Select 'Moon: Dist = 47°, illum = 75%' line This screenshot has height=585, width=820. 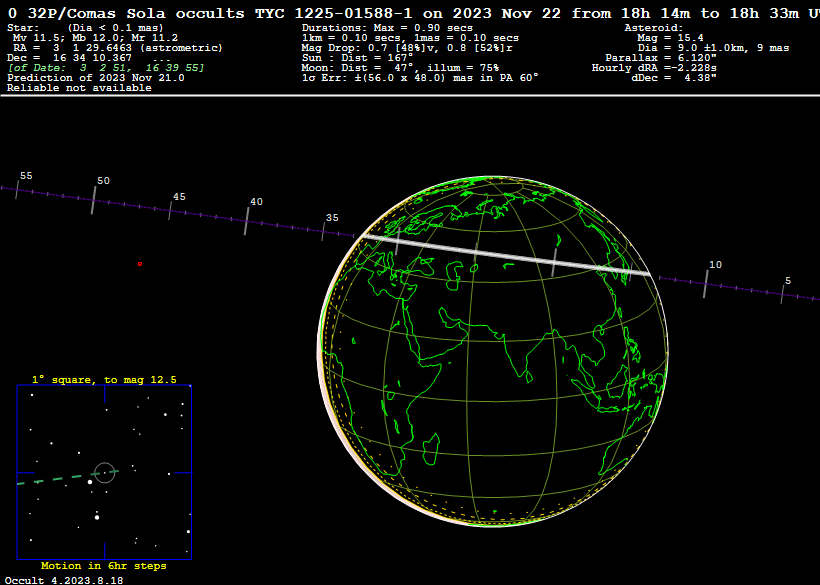click(400, 68)
